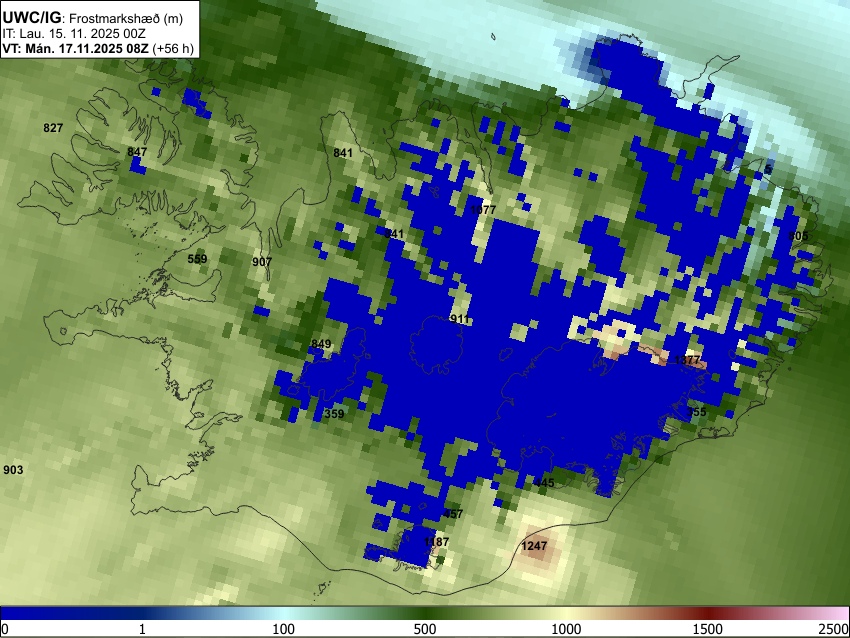
Task: Click the legend label 1
Action: point(142,629)
